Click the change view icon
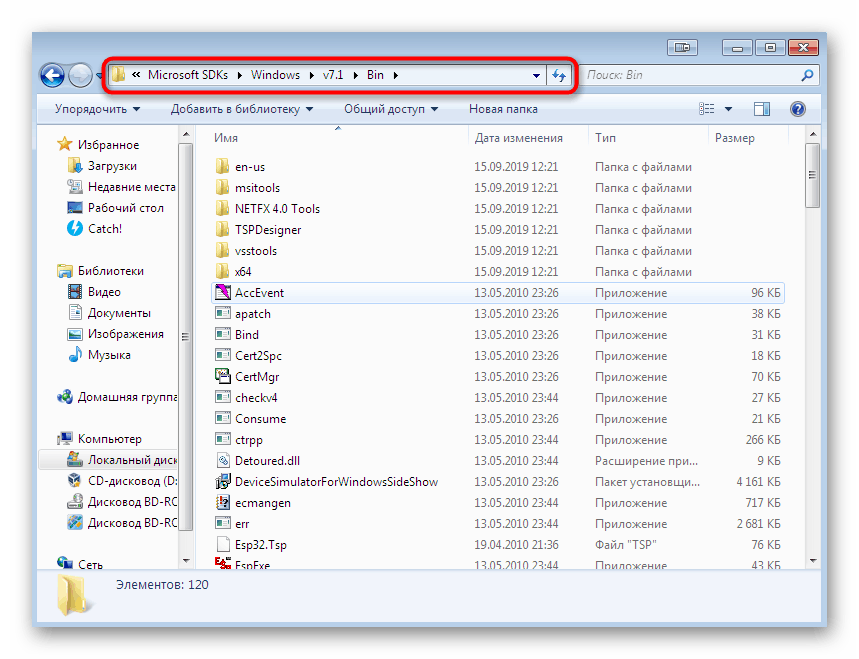This screenshot has width=859, height=659. click(x=707, y=109)
